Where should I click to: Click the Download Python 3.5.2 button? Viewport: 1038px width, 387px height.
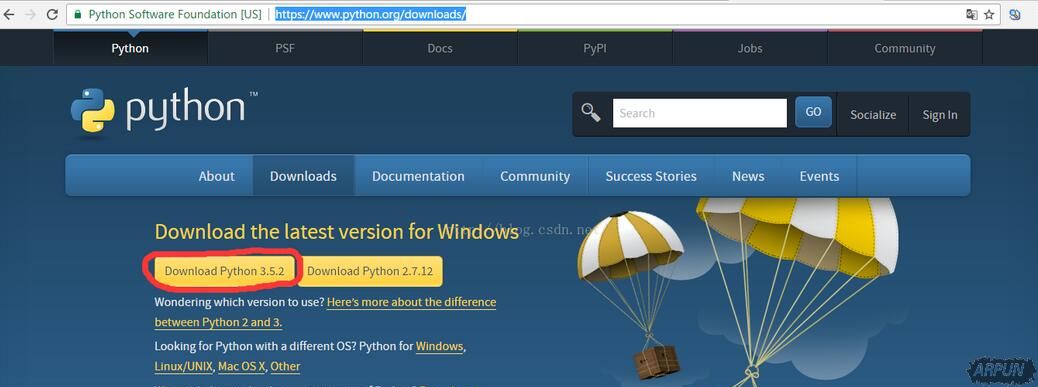224,271
